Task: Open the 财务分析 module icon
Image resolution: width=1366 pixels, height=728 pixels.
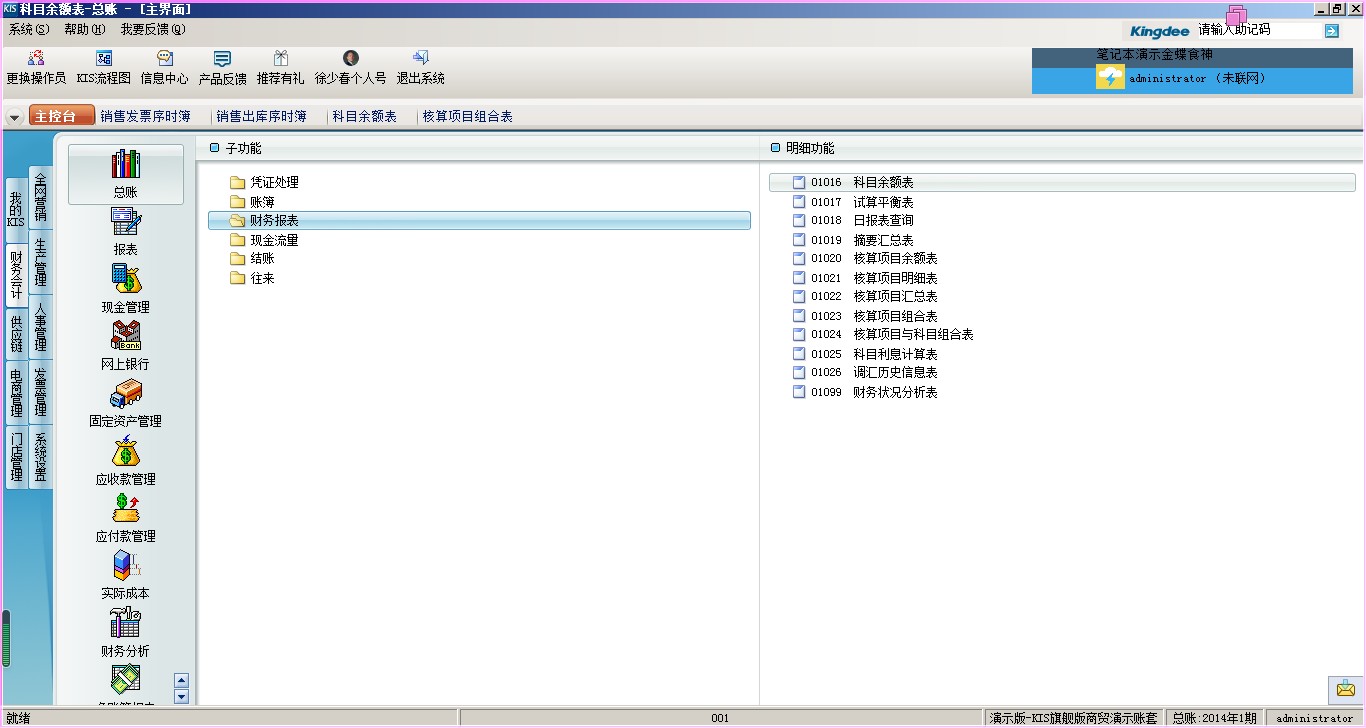Action: (x=125, y=632)
